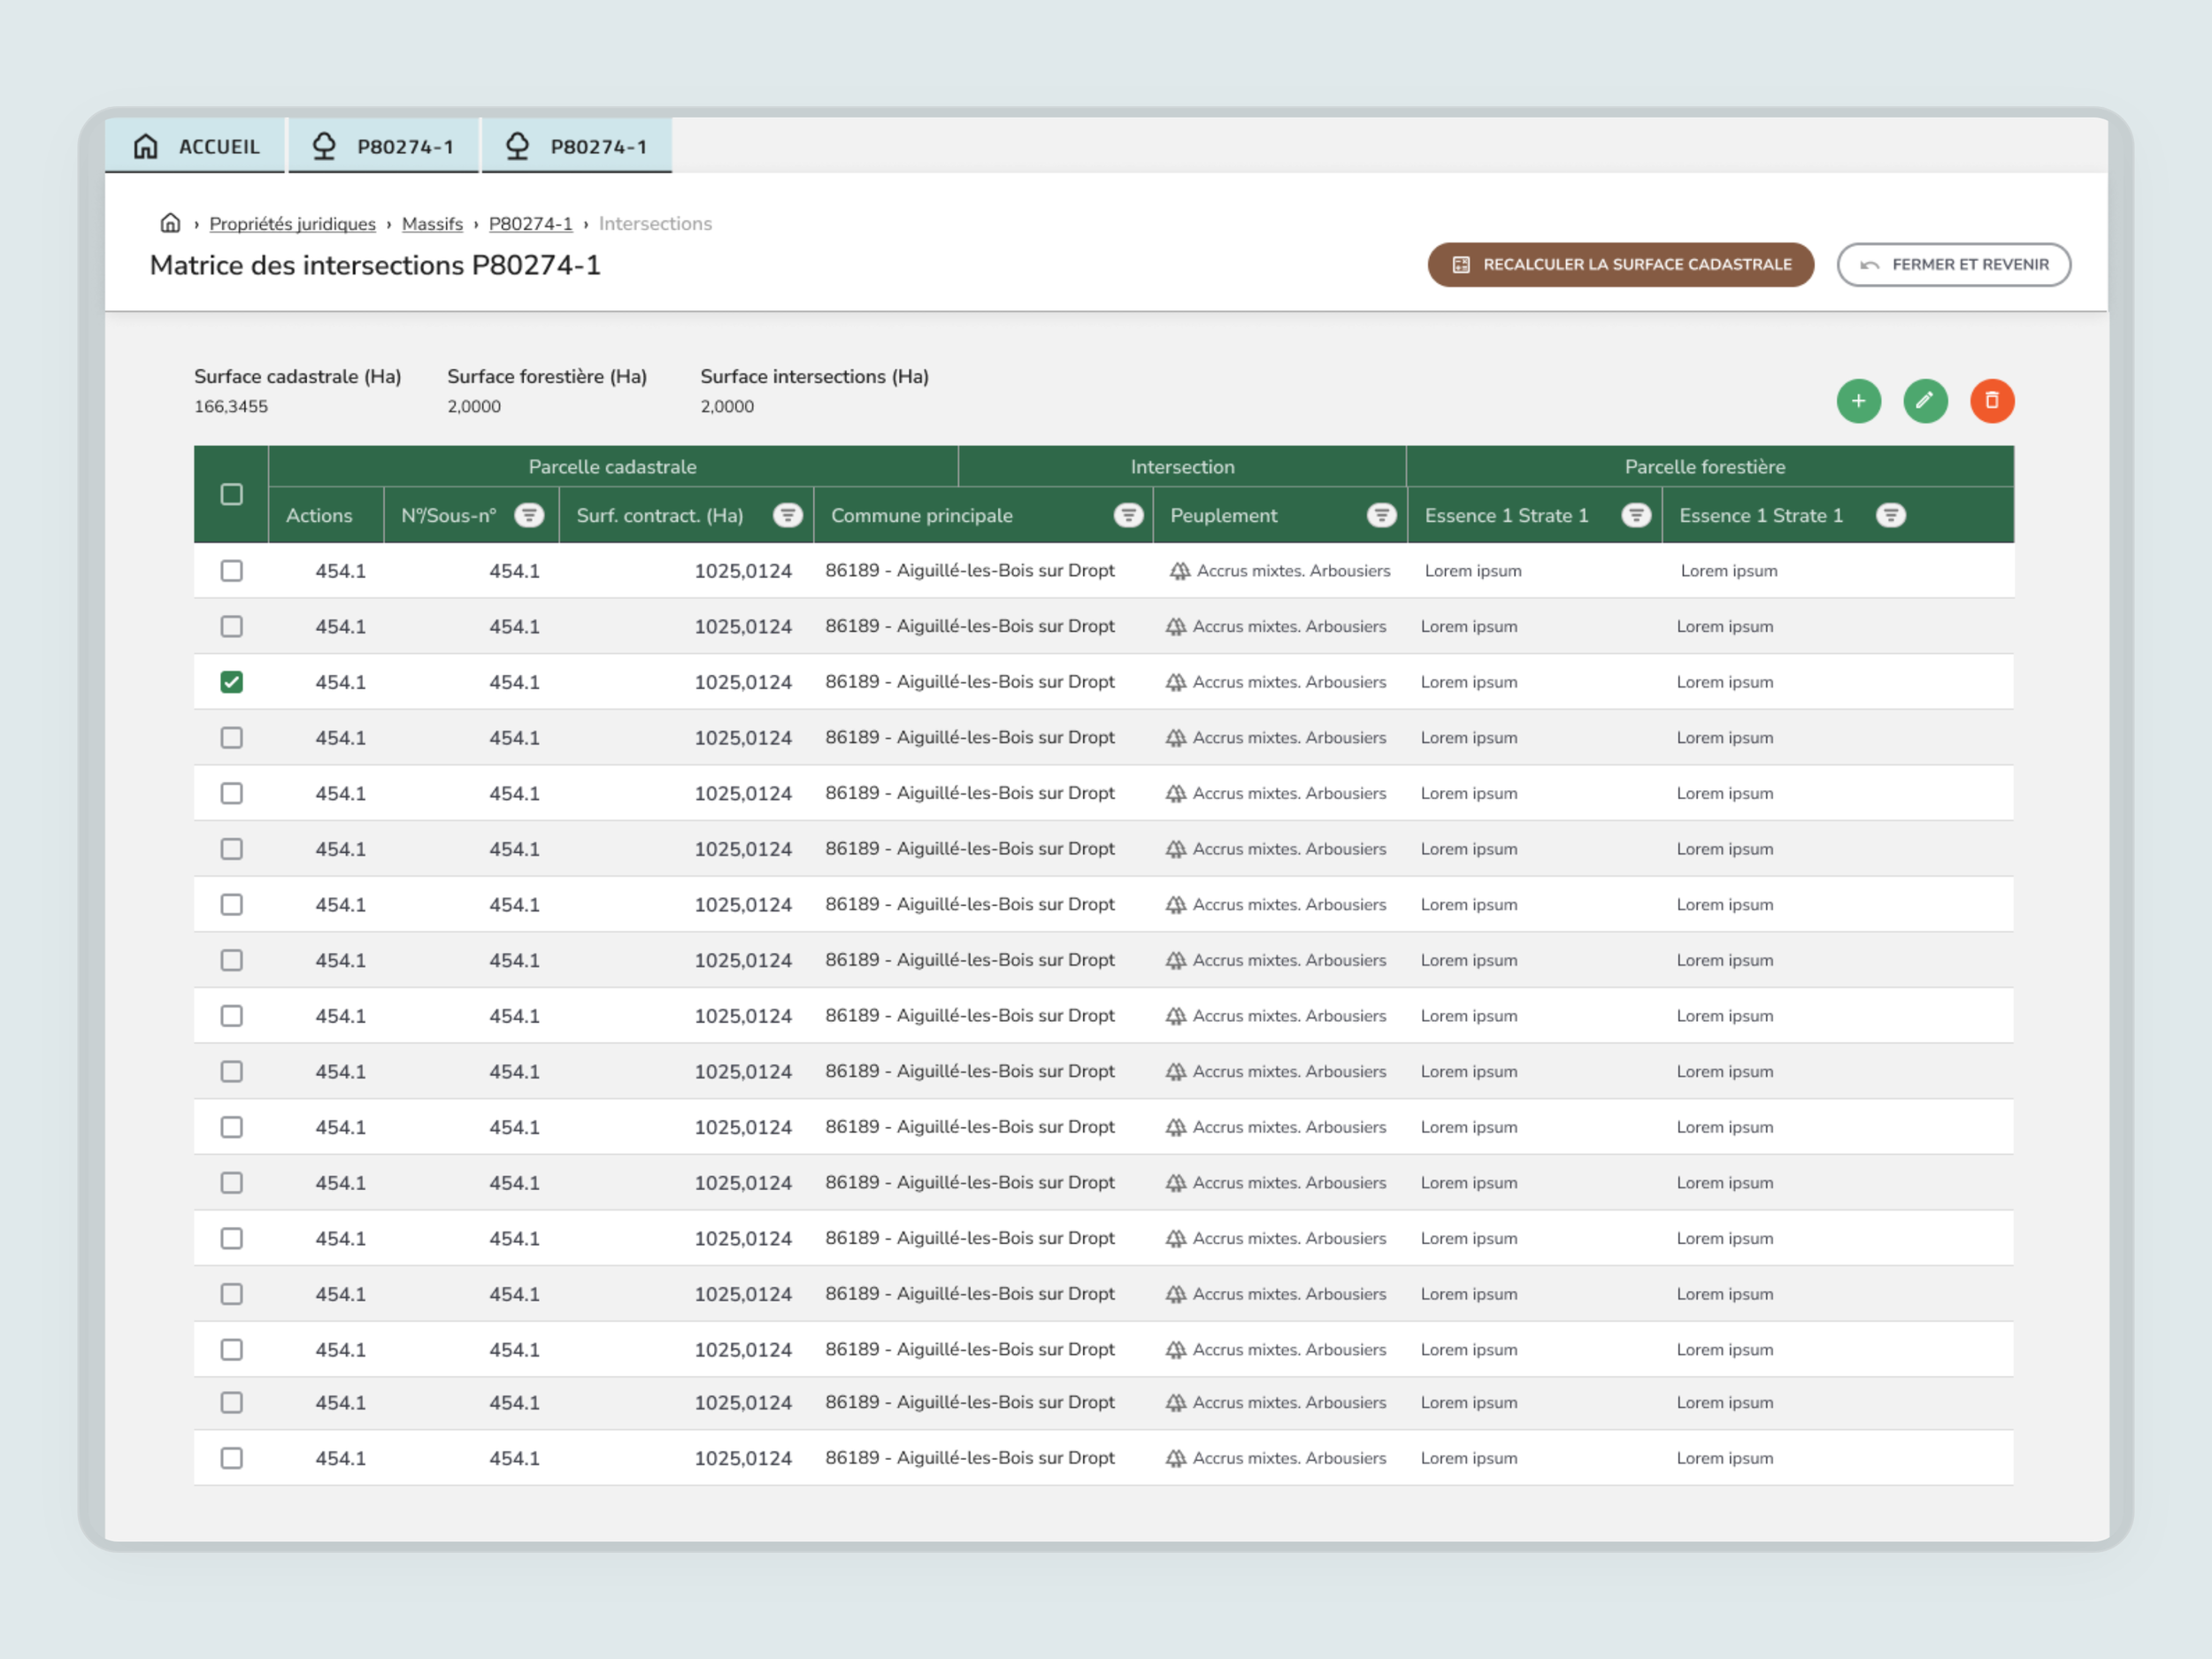
Task: Uncheck the checked third row checkbox
Action: [232, 682]
